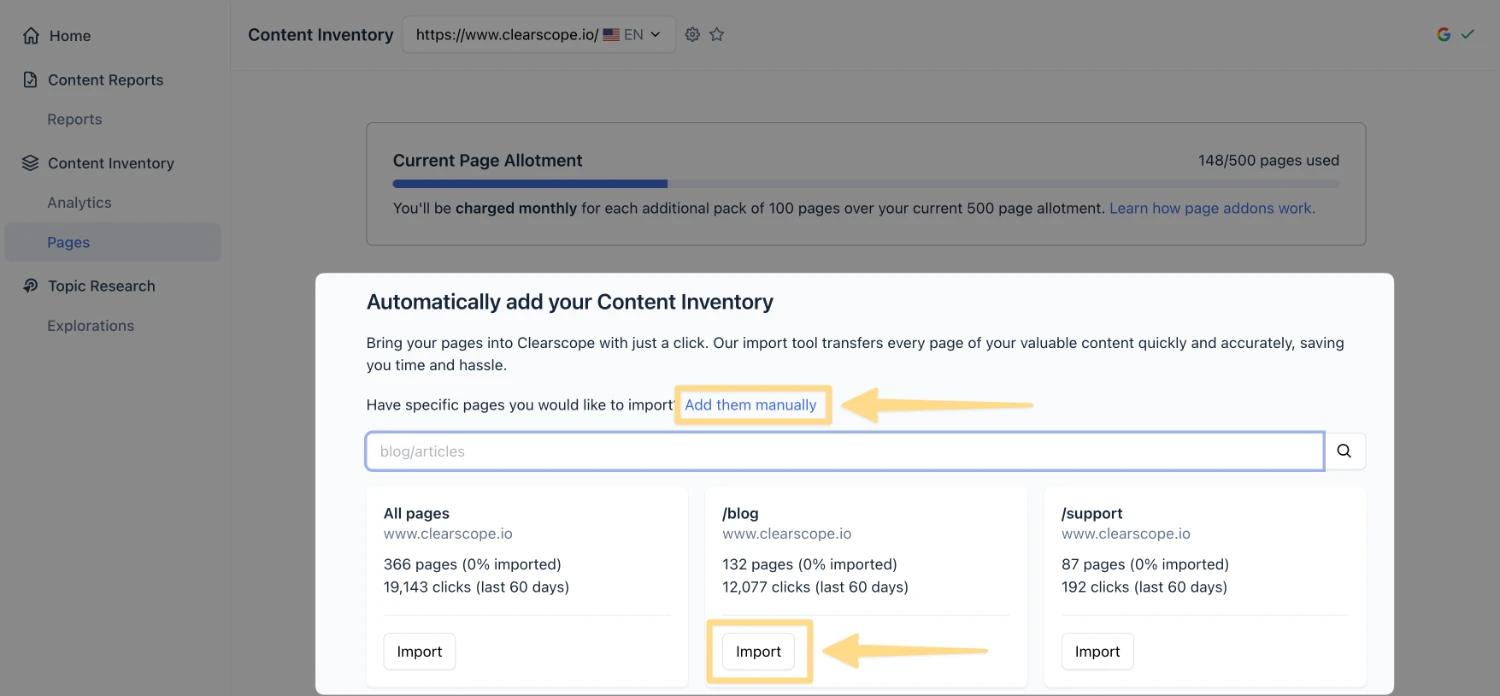This screenshot has height=696, width=1500.
Task: Click the Content Inventory page title
Action: [320, 35]
